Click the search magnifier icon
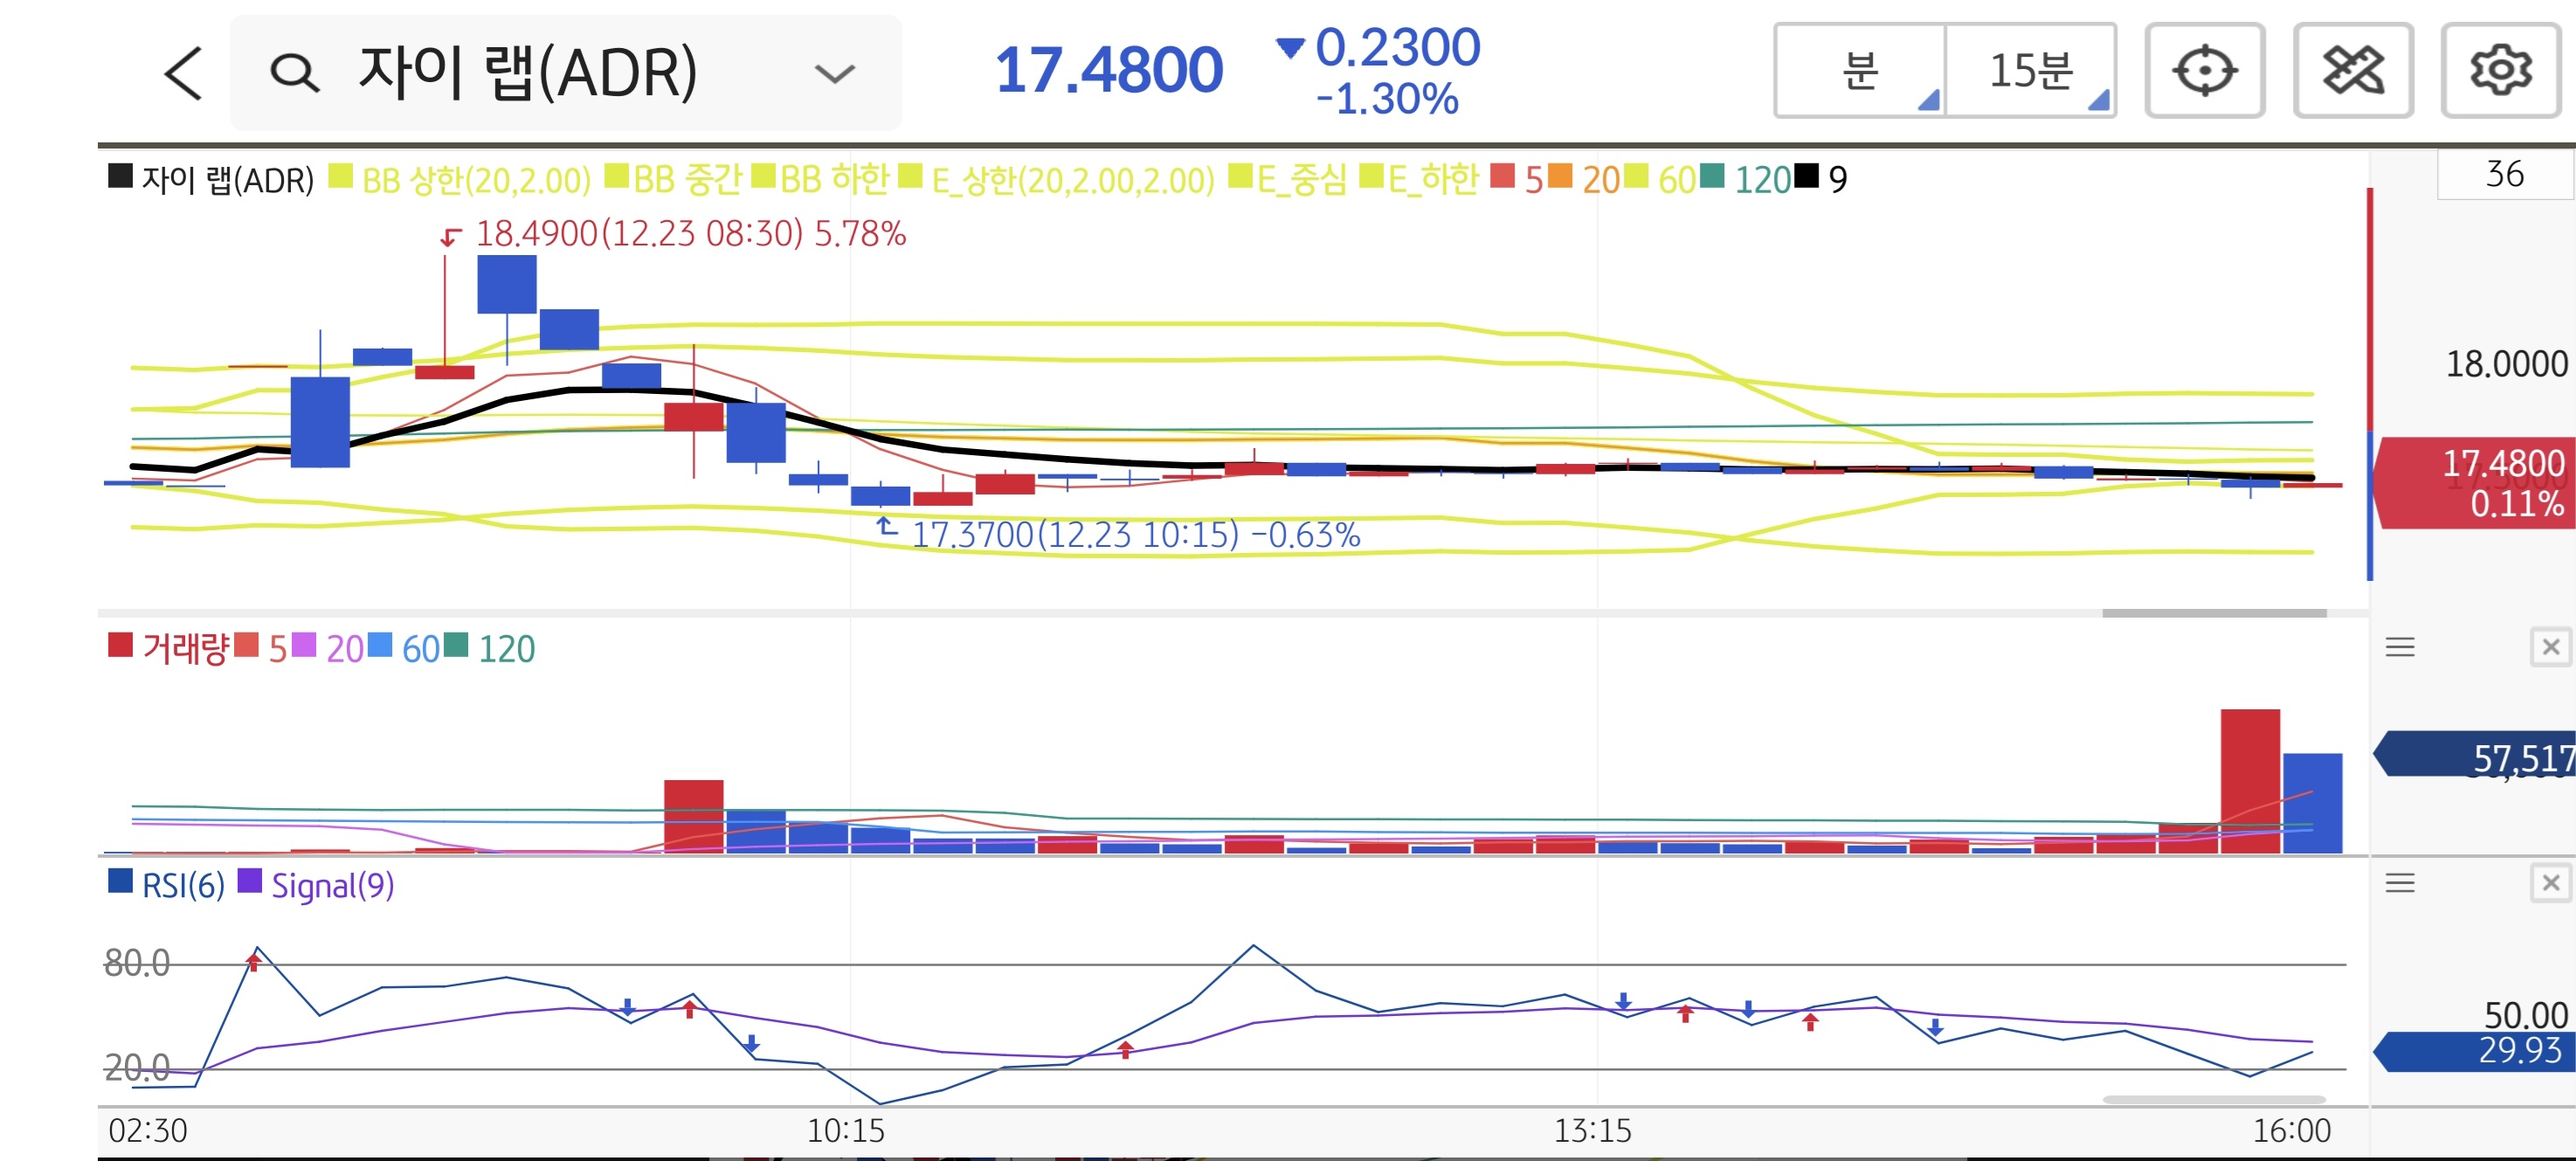This screenshot has height=1161, width=2576. click(294, 73)
